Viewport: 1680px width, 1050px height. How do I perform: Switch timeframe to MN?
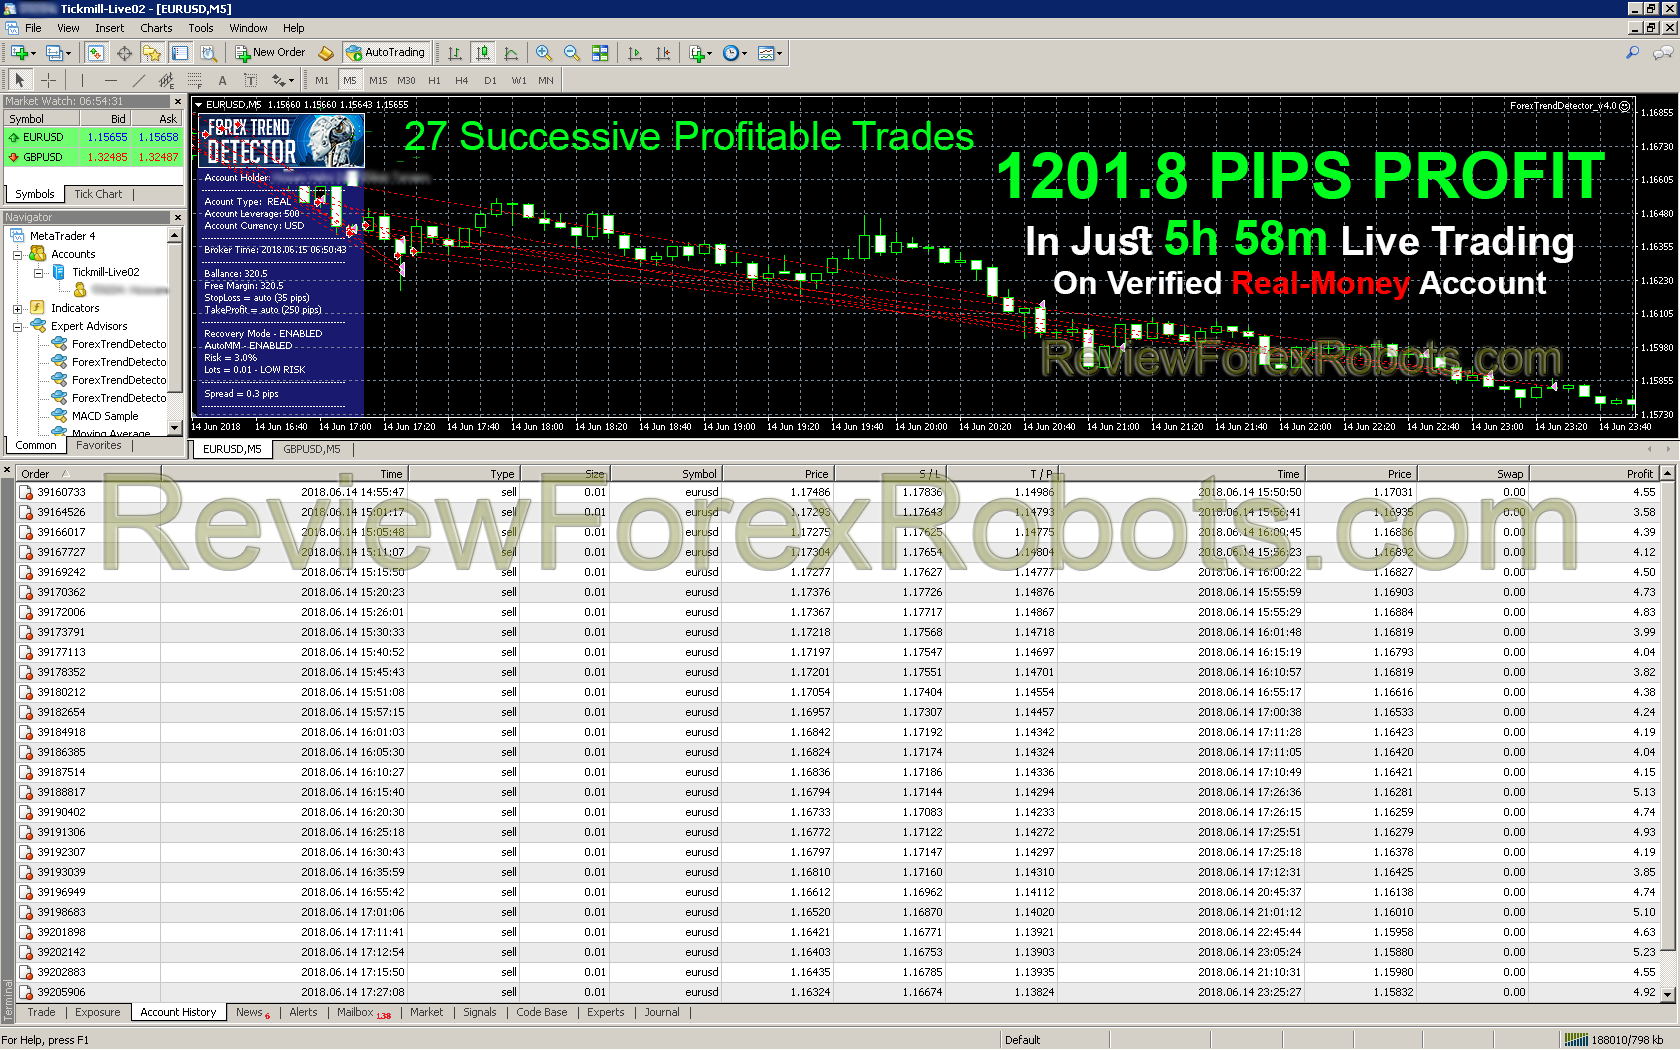click(546, 80)
